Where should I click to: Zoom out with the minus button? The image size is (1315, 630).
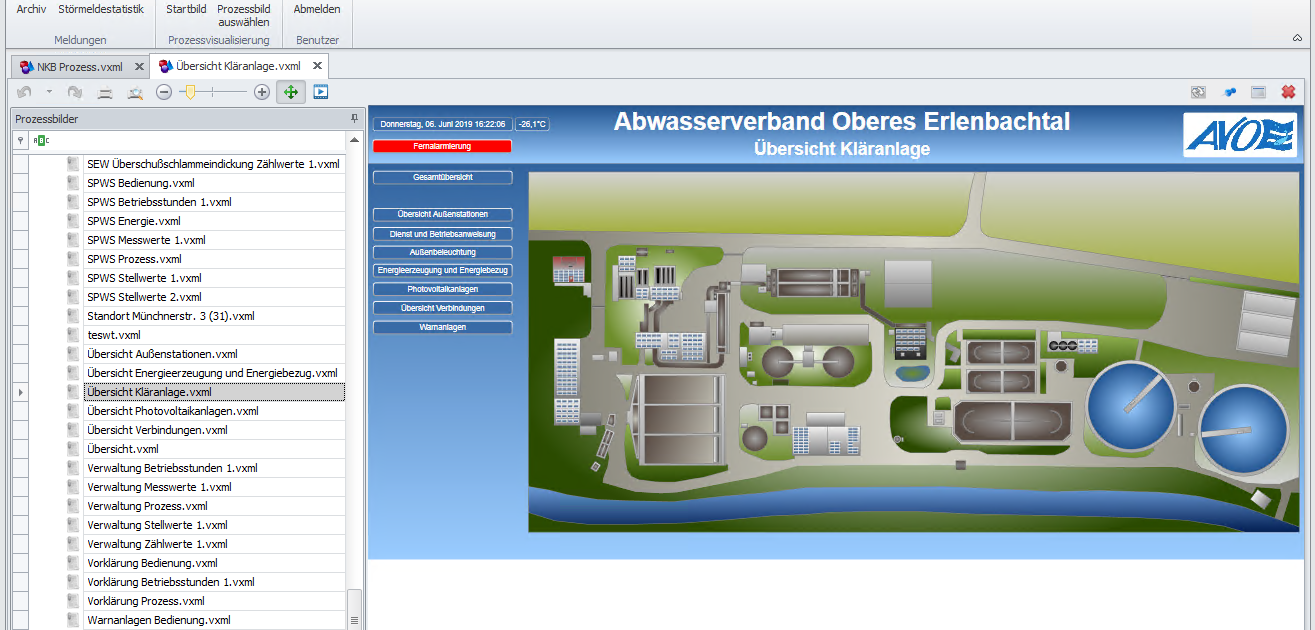164,92
